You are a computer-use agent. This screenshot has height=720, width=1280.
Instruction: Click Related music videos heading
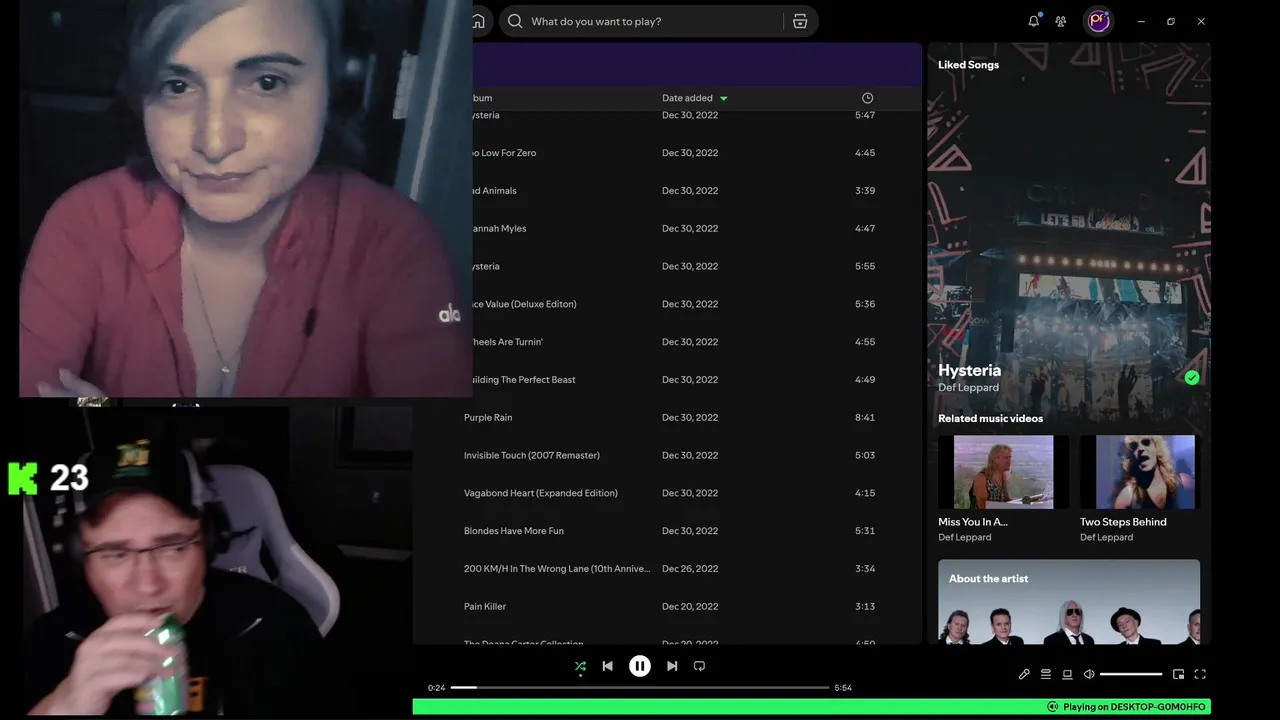(x=990, y=419)
